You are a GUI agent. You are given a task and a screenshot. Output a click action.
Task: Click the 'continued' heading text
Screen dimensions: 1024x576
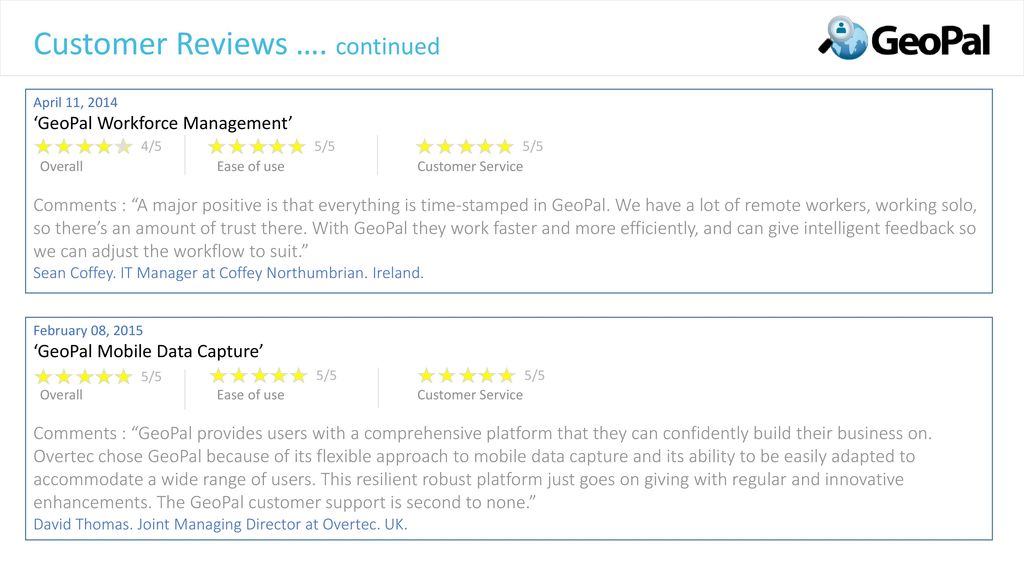(x=388, y=46)
